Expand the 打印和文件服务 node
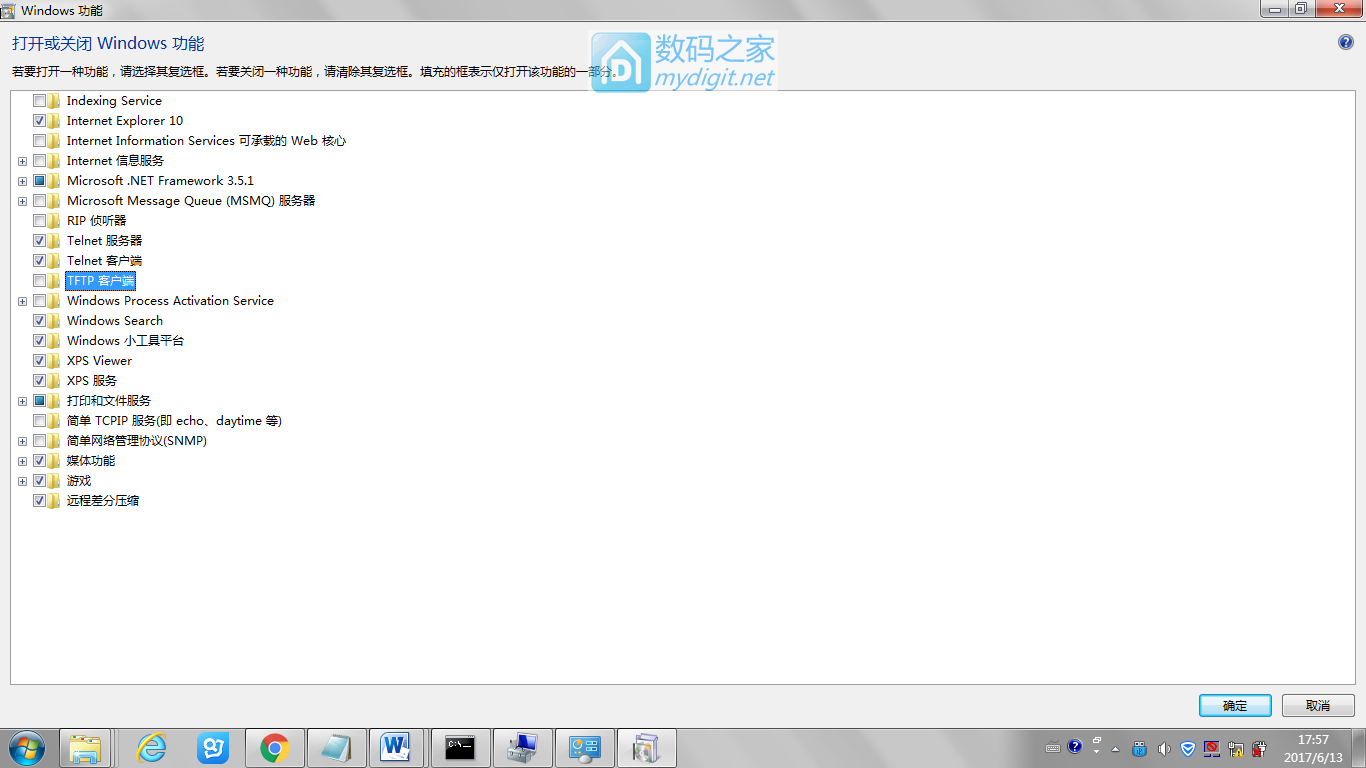 (x=22, y=401)
